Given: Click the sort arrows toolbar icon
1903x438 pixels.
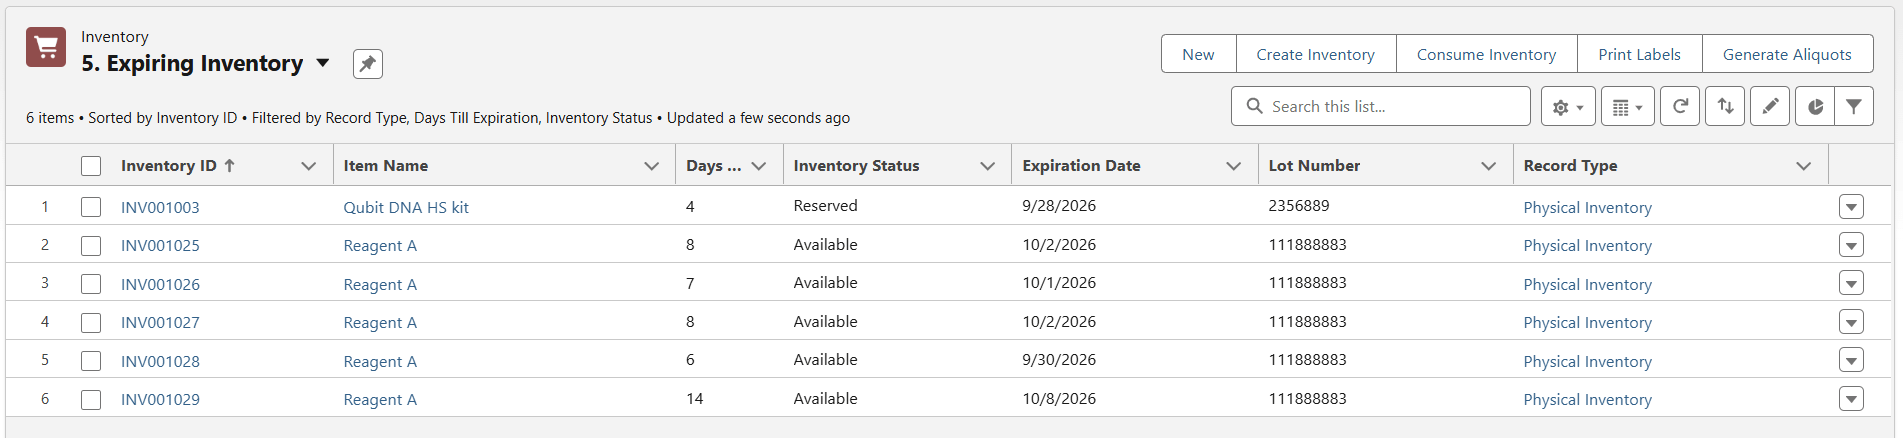Looking at the screenshot, I should pyautogui.click(x=1726, y=106).
